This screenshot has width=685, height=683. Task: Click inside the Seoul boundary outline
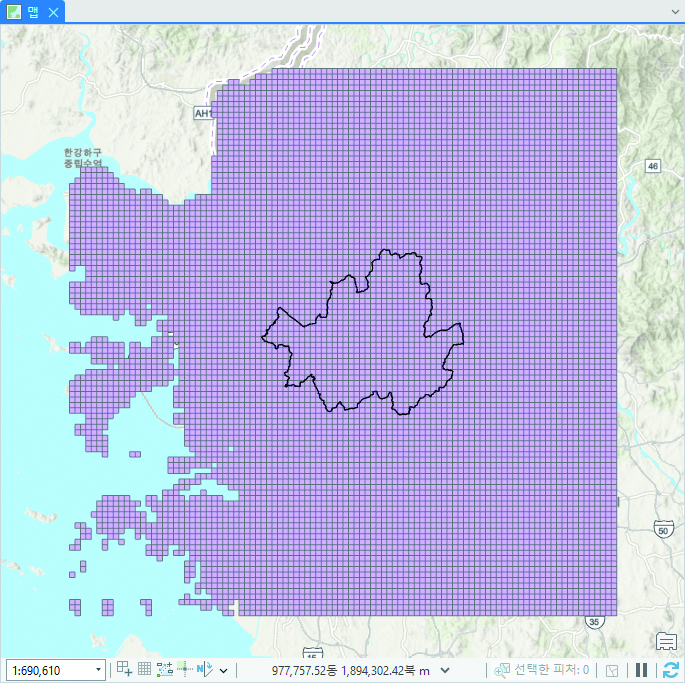coord(370,340)
